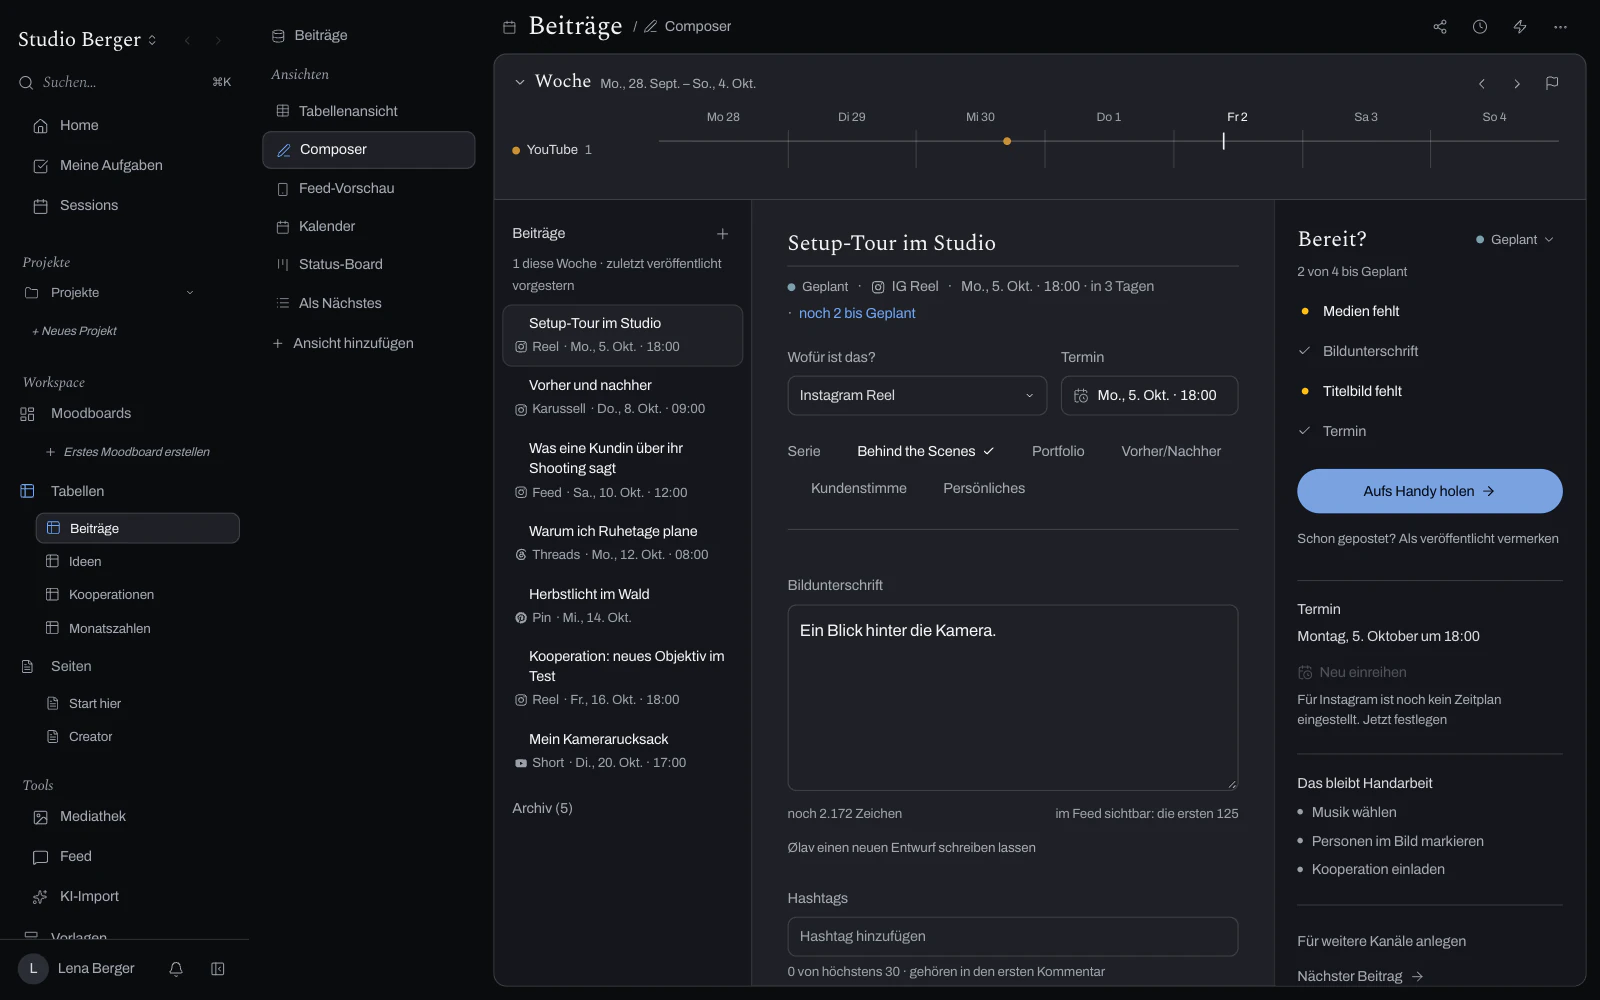Expand the Archiv (5) section
The height and width of the screenshot is (1000, 1600).
click(x=542, y=809)
